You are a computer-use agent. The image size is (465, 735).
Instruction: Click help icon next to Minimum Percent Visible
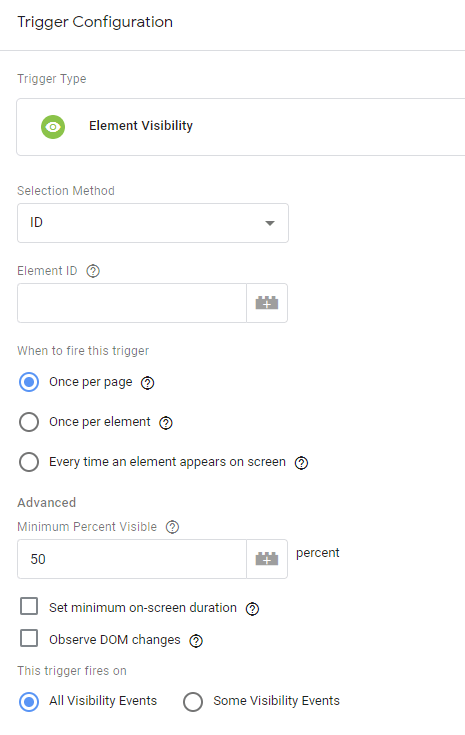tap(172, 527)
